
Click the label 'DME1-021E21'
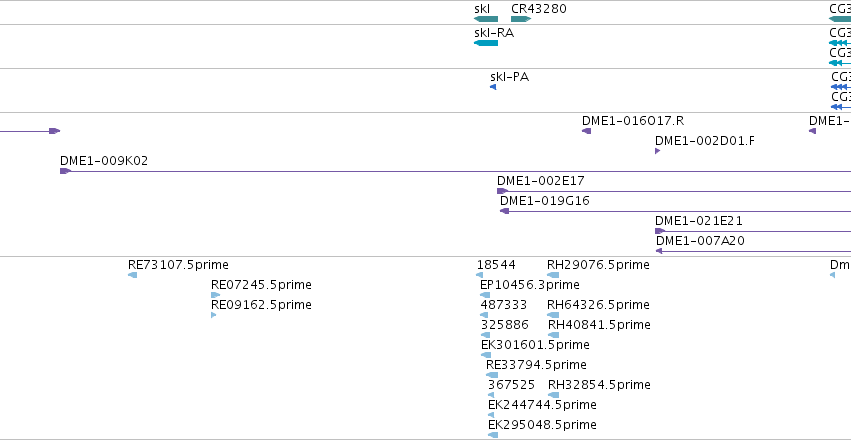click(699, 221)
